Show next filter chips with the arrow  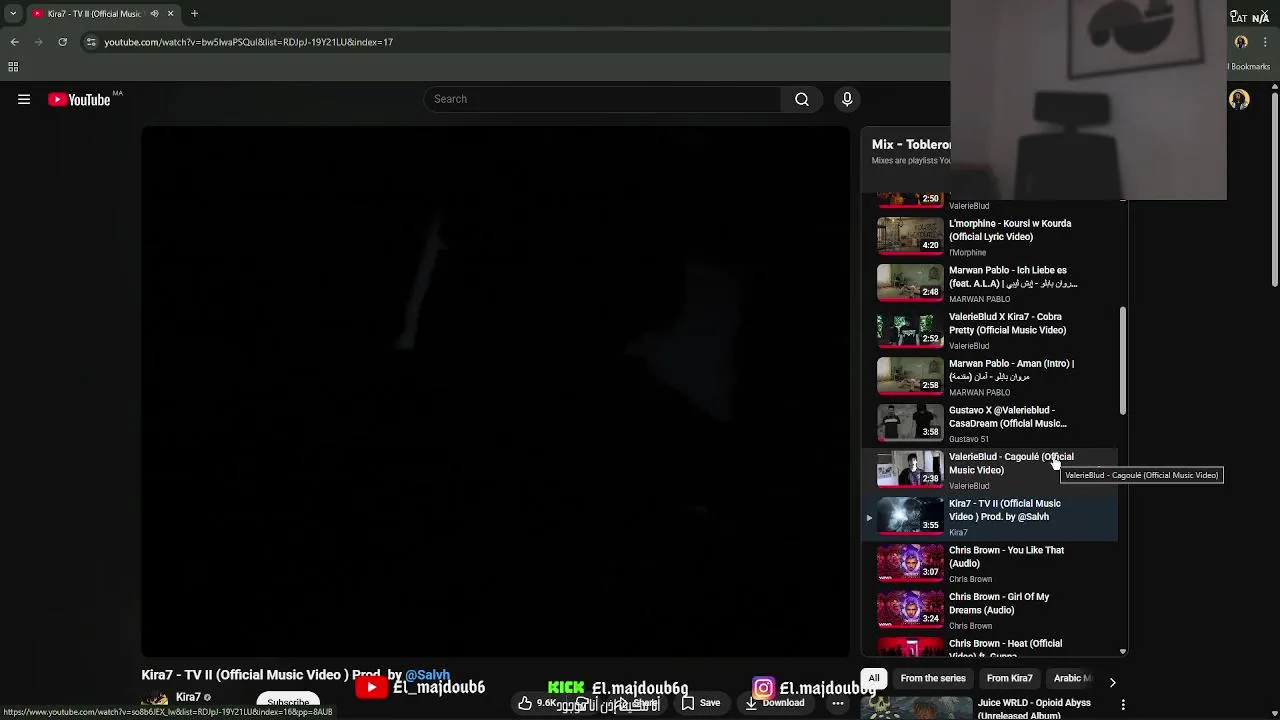[x=1112, y=682]
